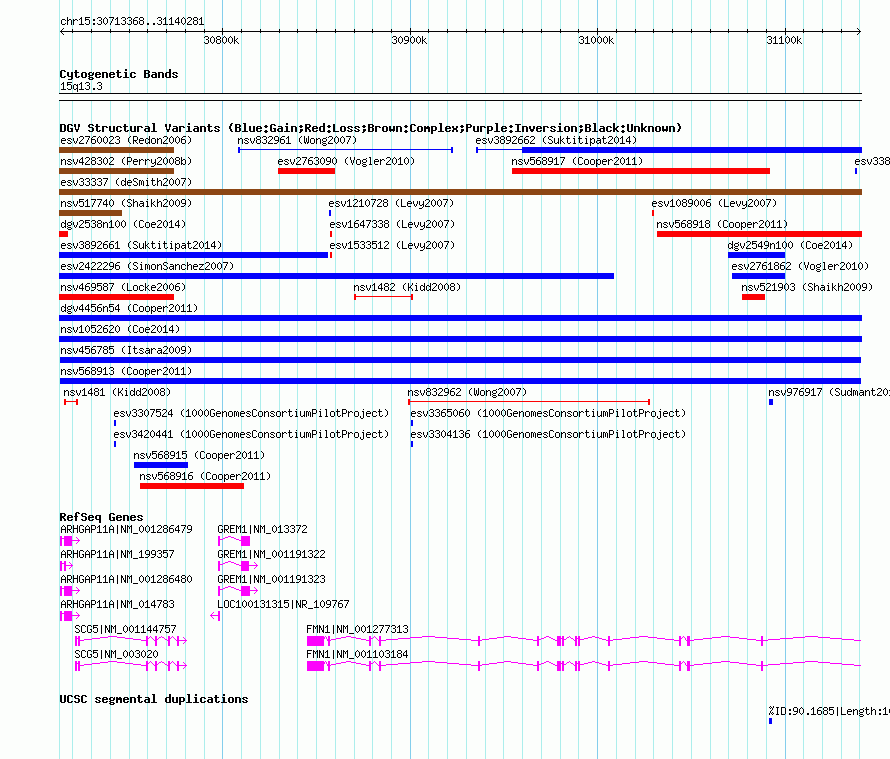Viewport: 890px width, 759px height.
Task: Open esv3892661 (Suktitipat2014) label
Action: click(141, 245)
